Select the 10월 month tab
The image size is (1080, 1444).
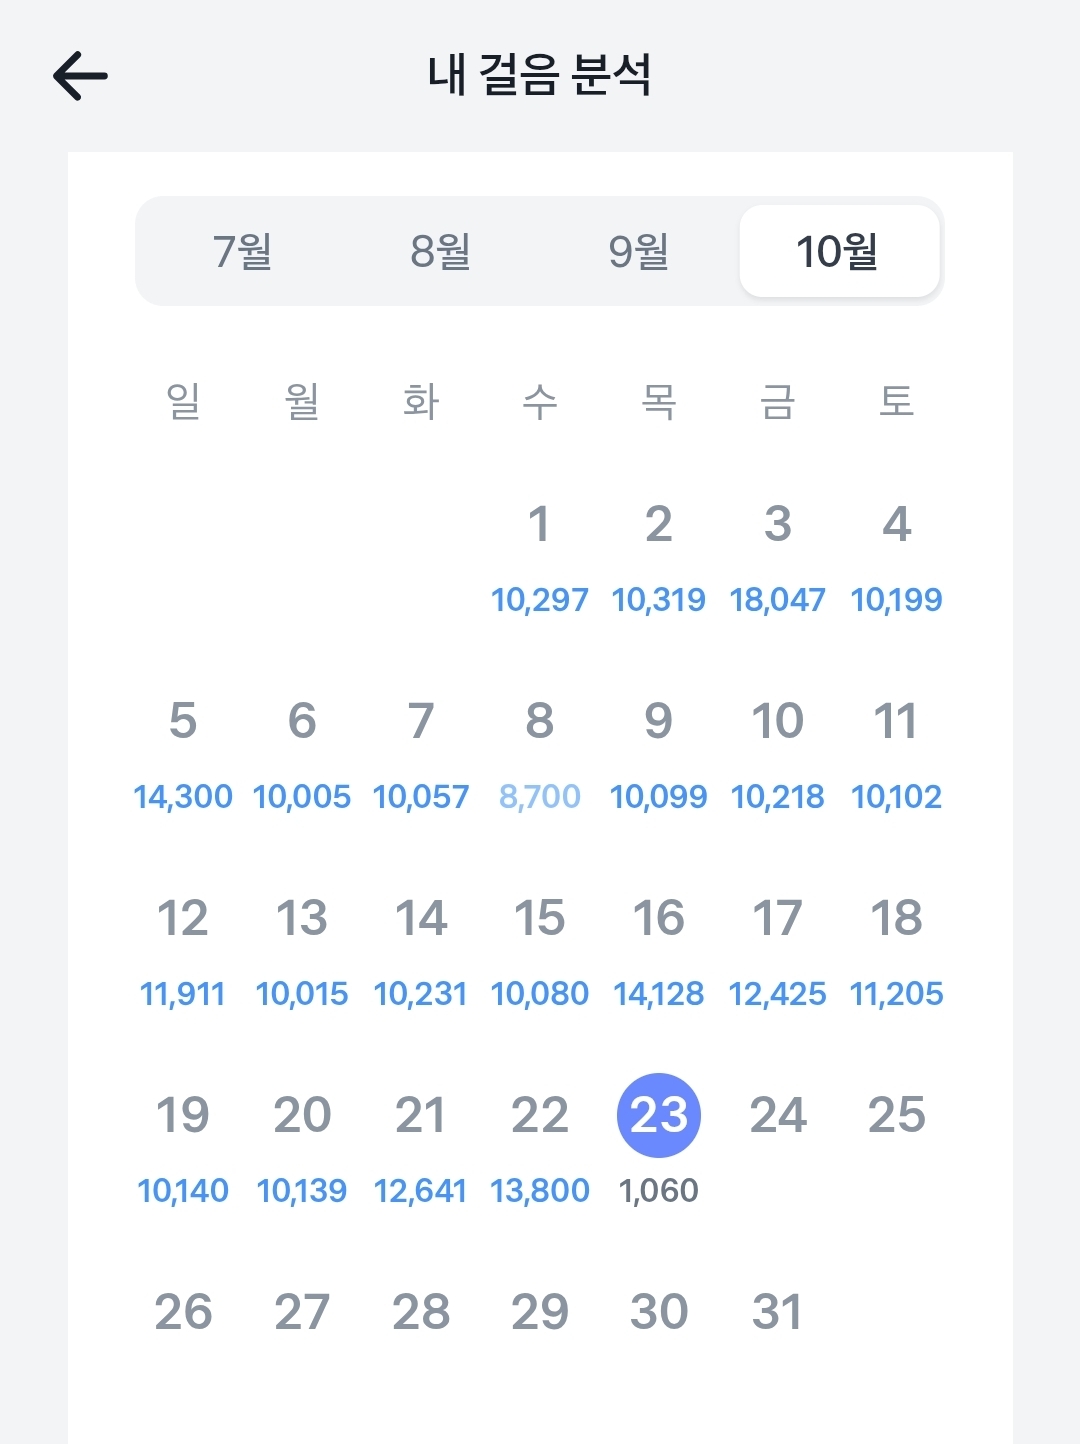coord(839,251)
